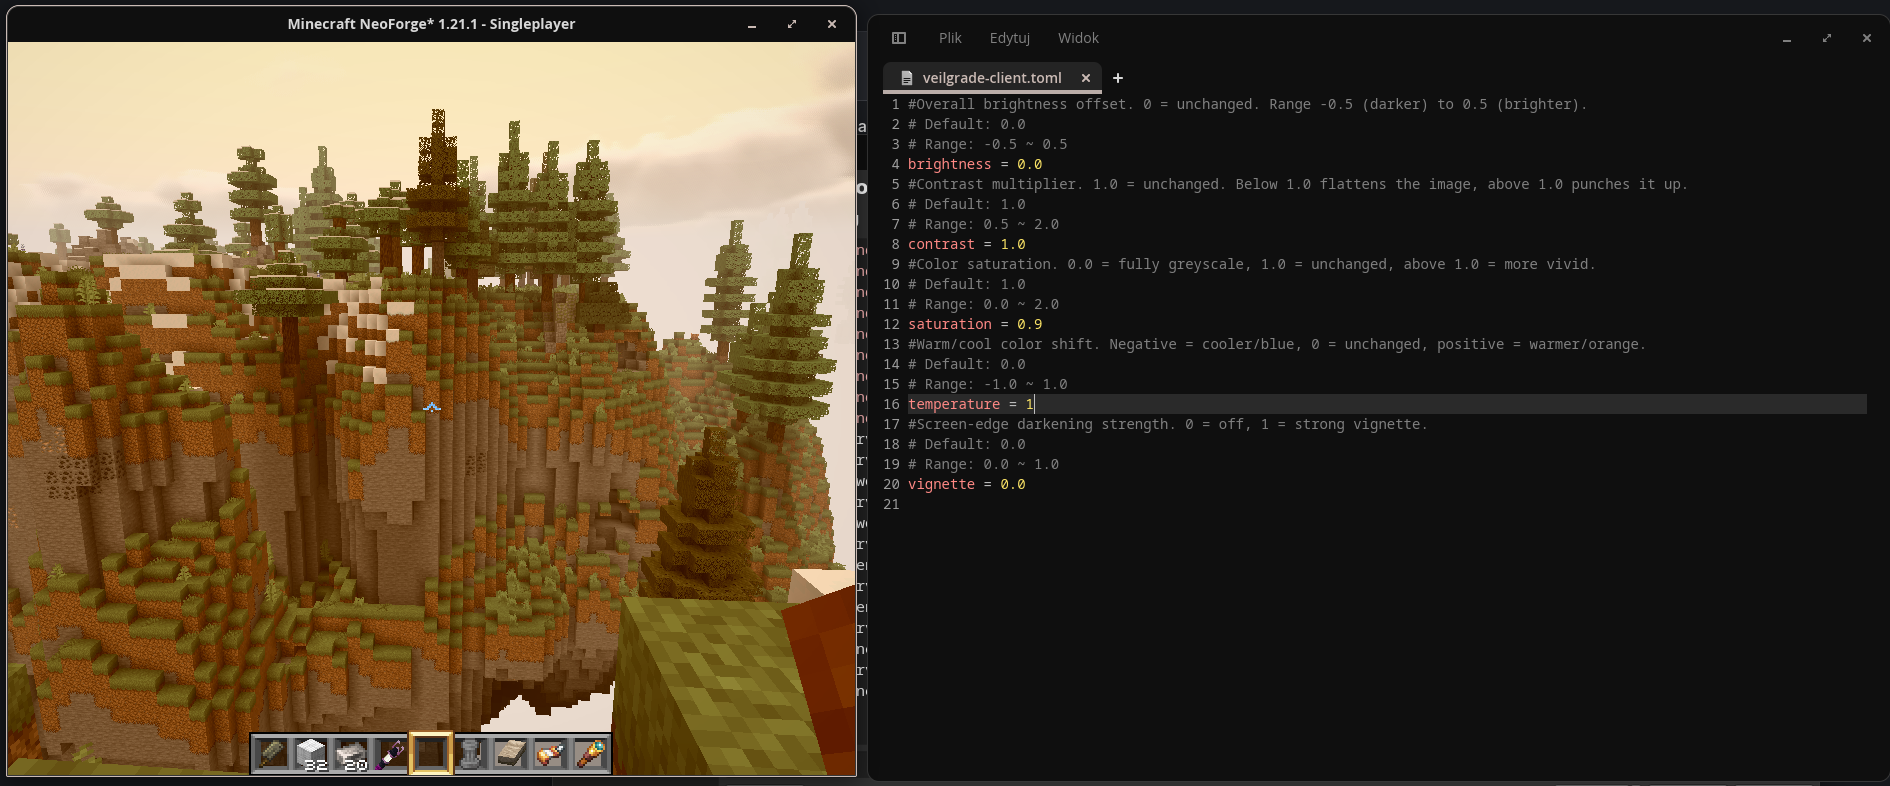Open the Widok menu

coord(1078,38)
